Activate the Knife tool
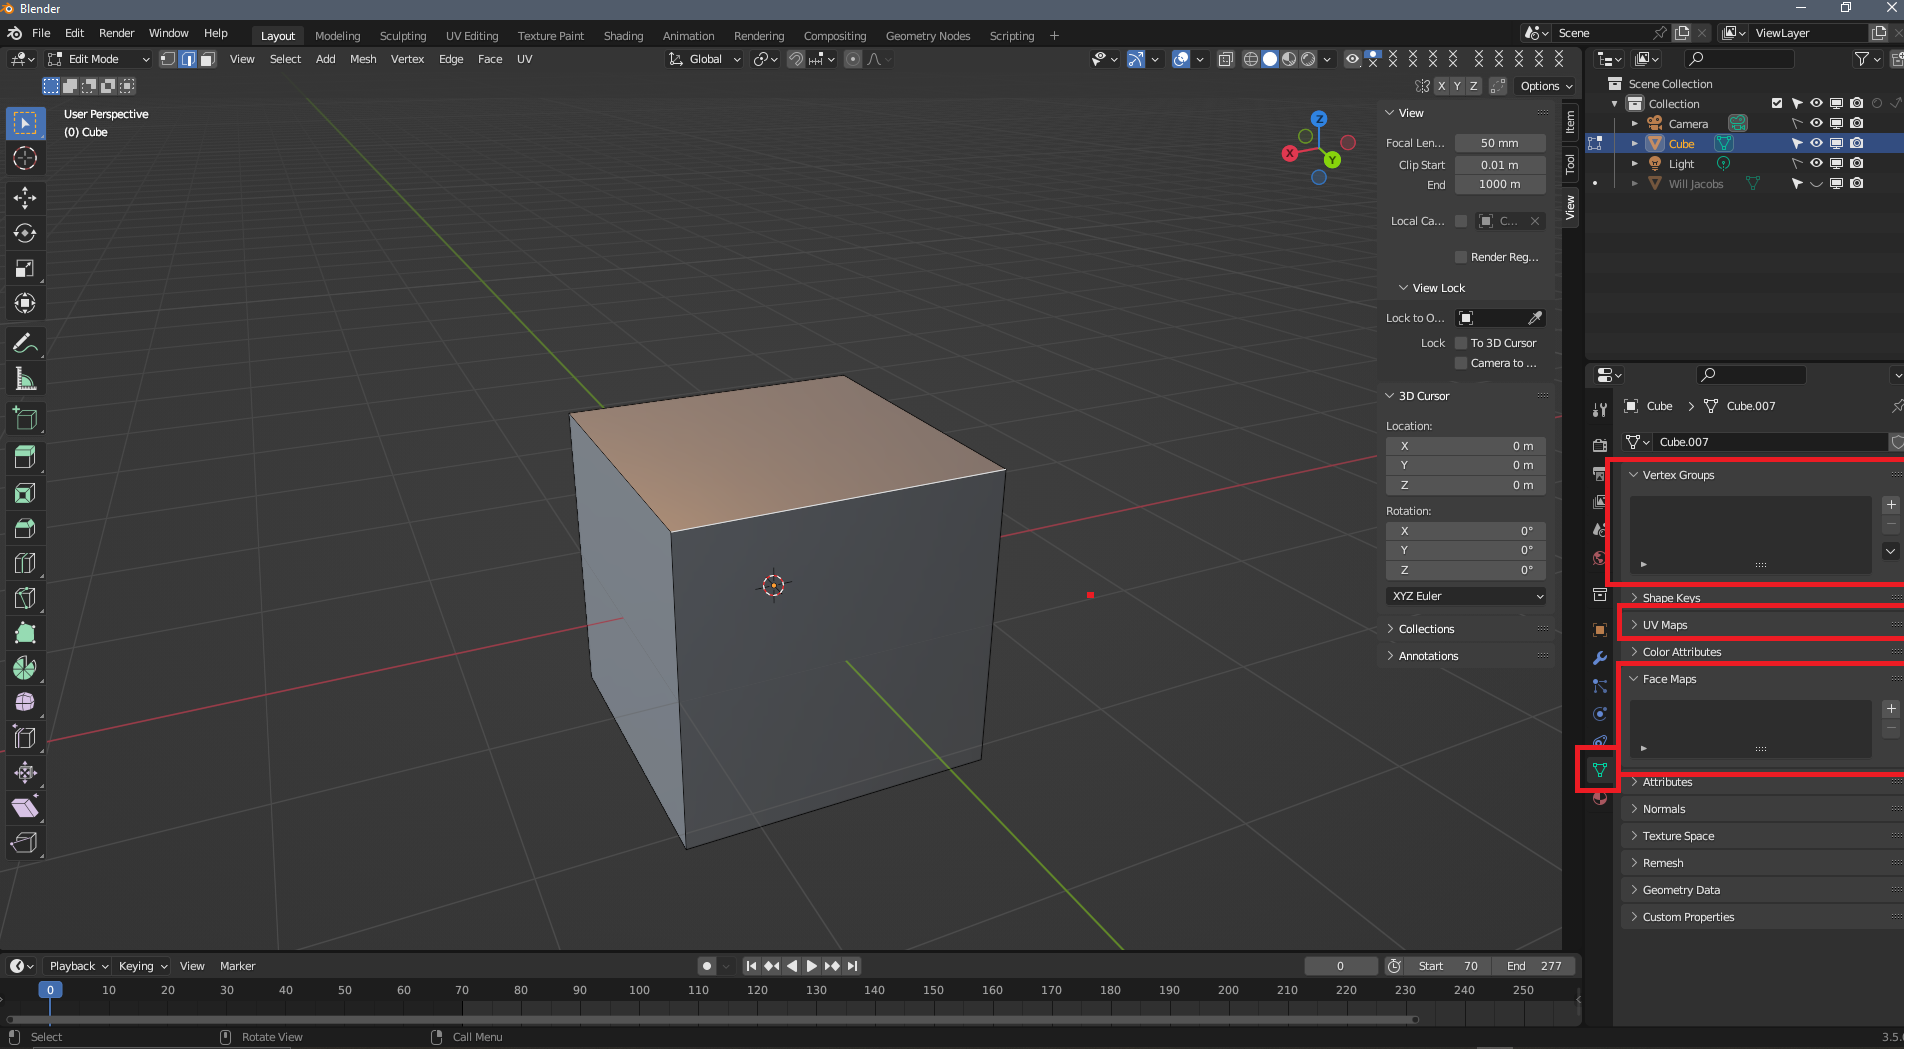This screenshot has height=1051, width=1907. point(25,598)
